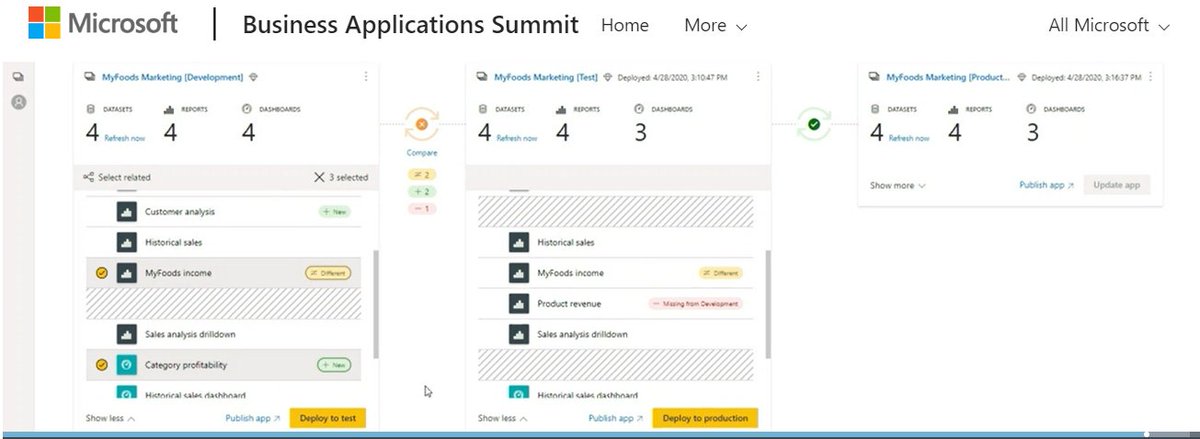Screen dimensions: 1200x439
Task: Open the Business Applications Summit title link
Action: pos(410,25)
